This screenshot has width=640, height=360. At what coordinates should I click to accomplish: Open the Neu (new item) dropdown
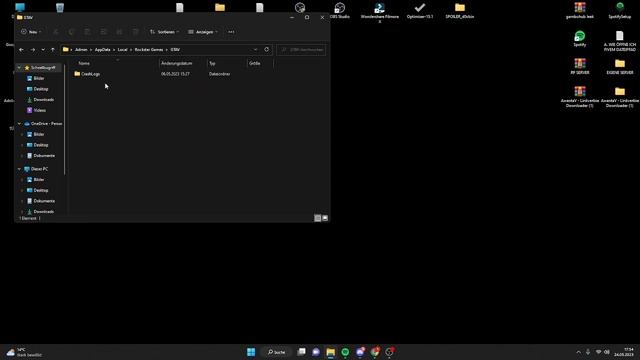click(x=31, y=32)
